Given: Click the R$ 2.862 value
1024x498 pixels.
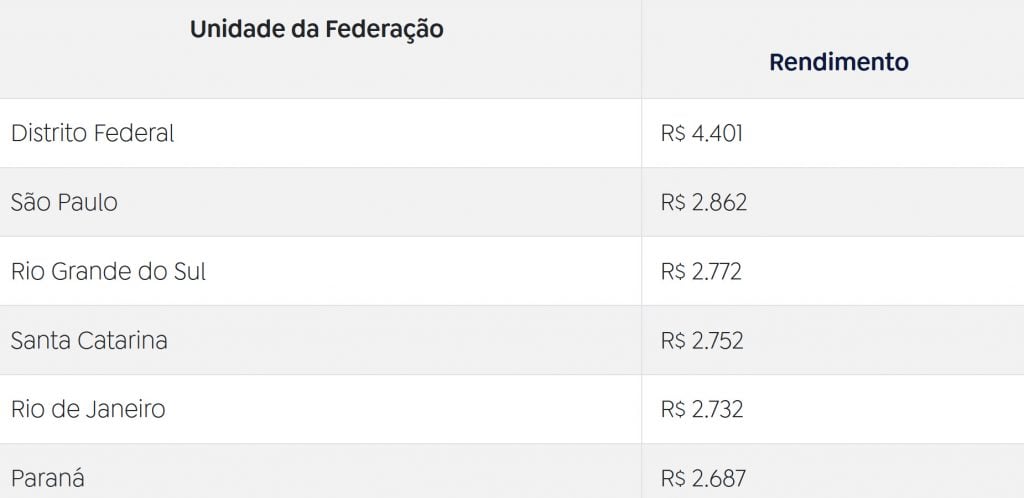Looking at the screenshot, I should point(704,202).
